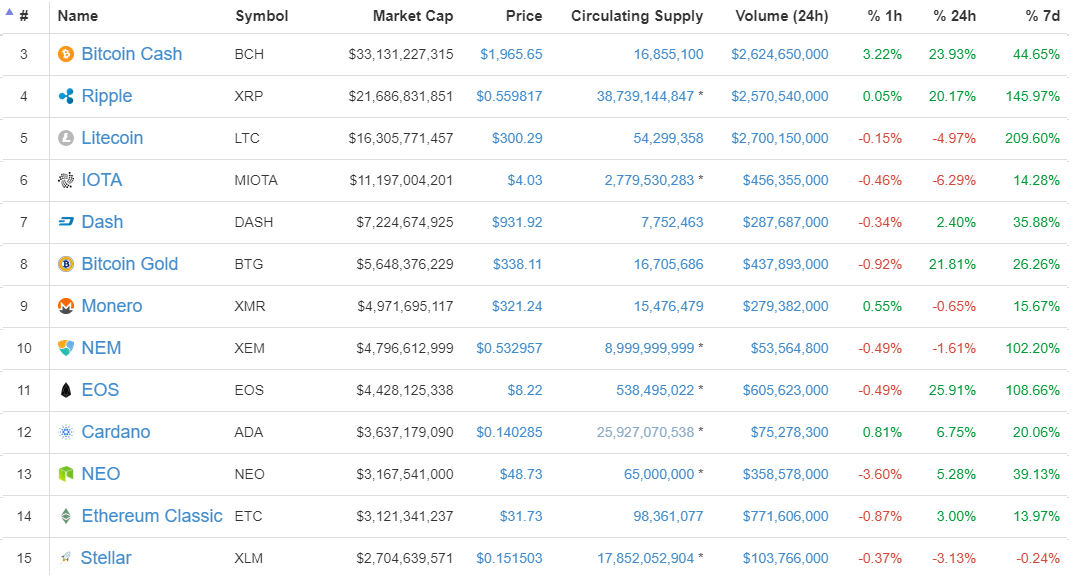Click the Dash logo icon
The height and width of the screenshot is (578, 1077).
66,222
